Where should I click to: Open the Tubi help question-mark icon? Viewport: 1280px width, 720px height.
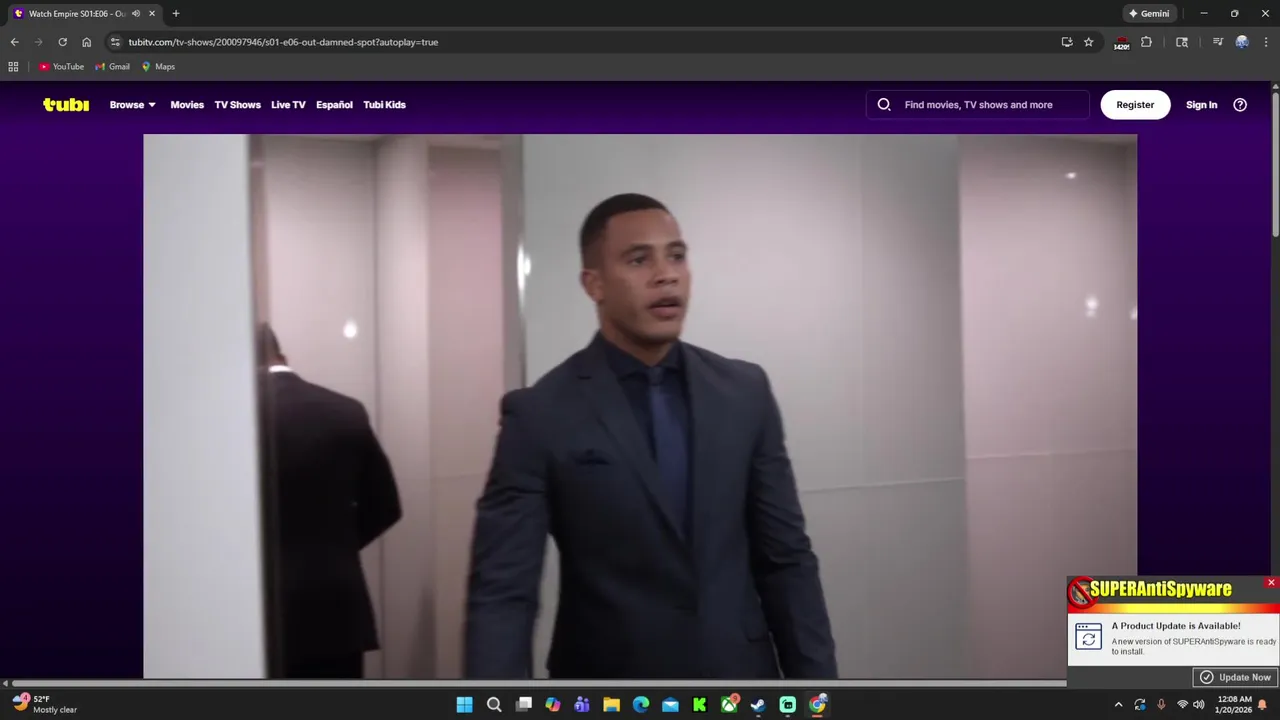click(x=1240, y=104)
